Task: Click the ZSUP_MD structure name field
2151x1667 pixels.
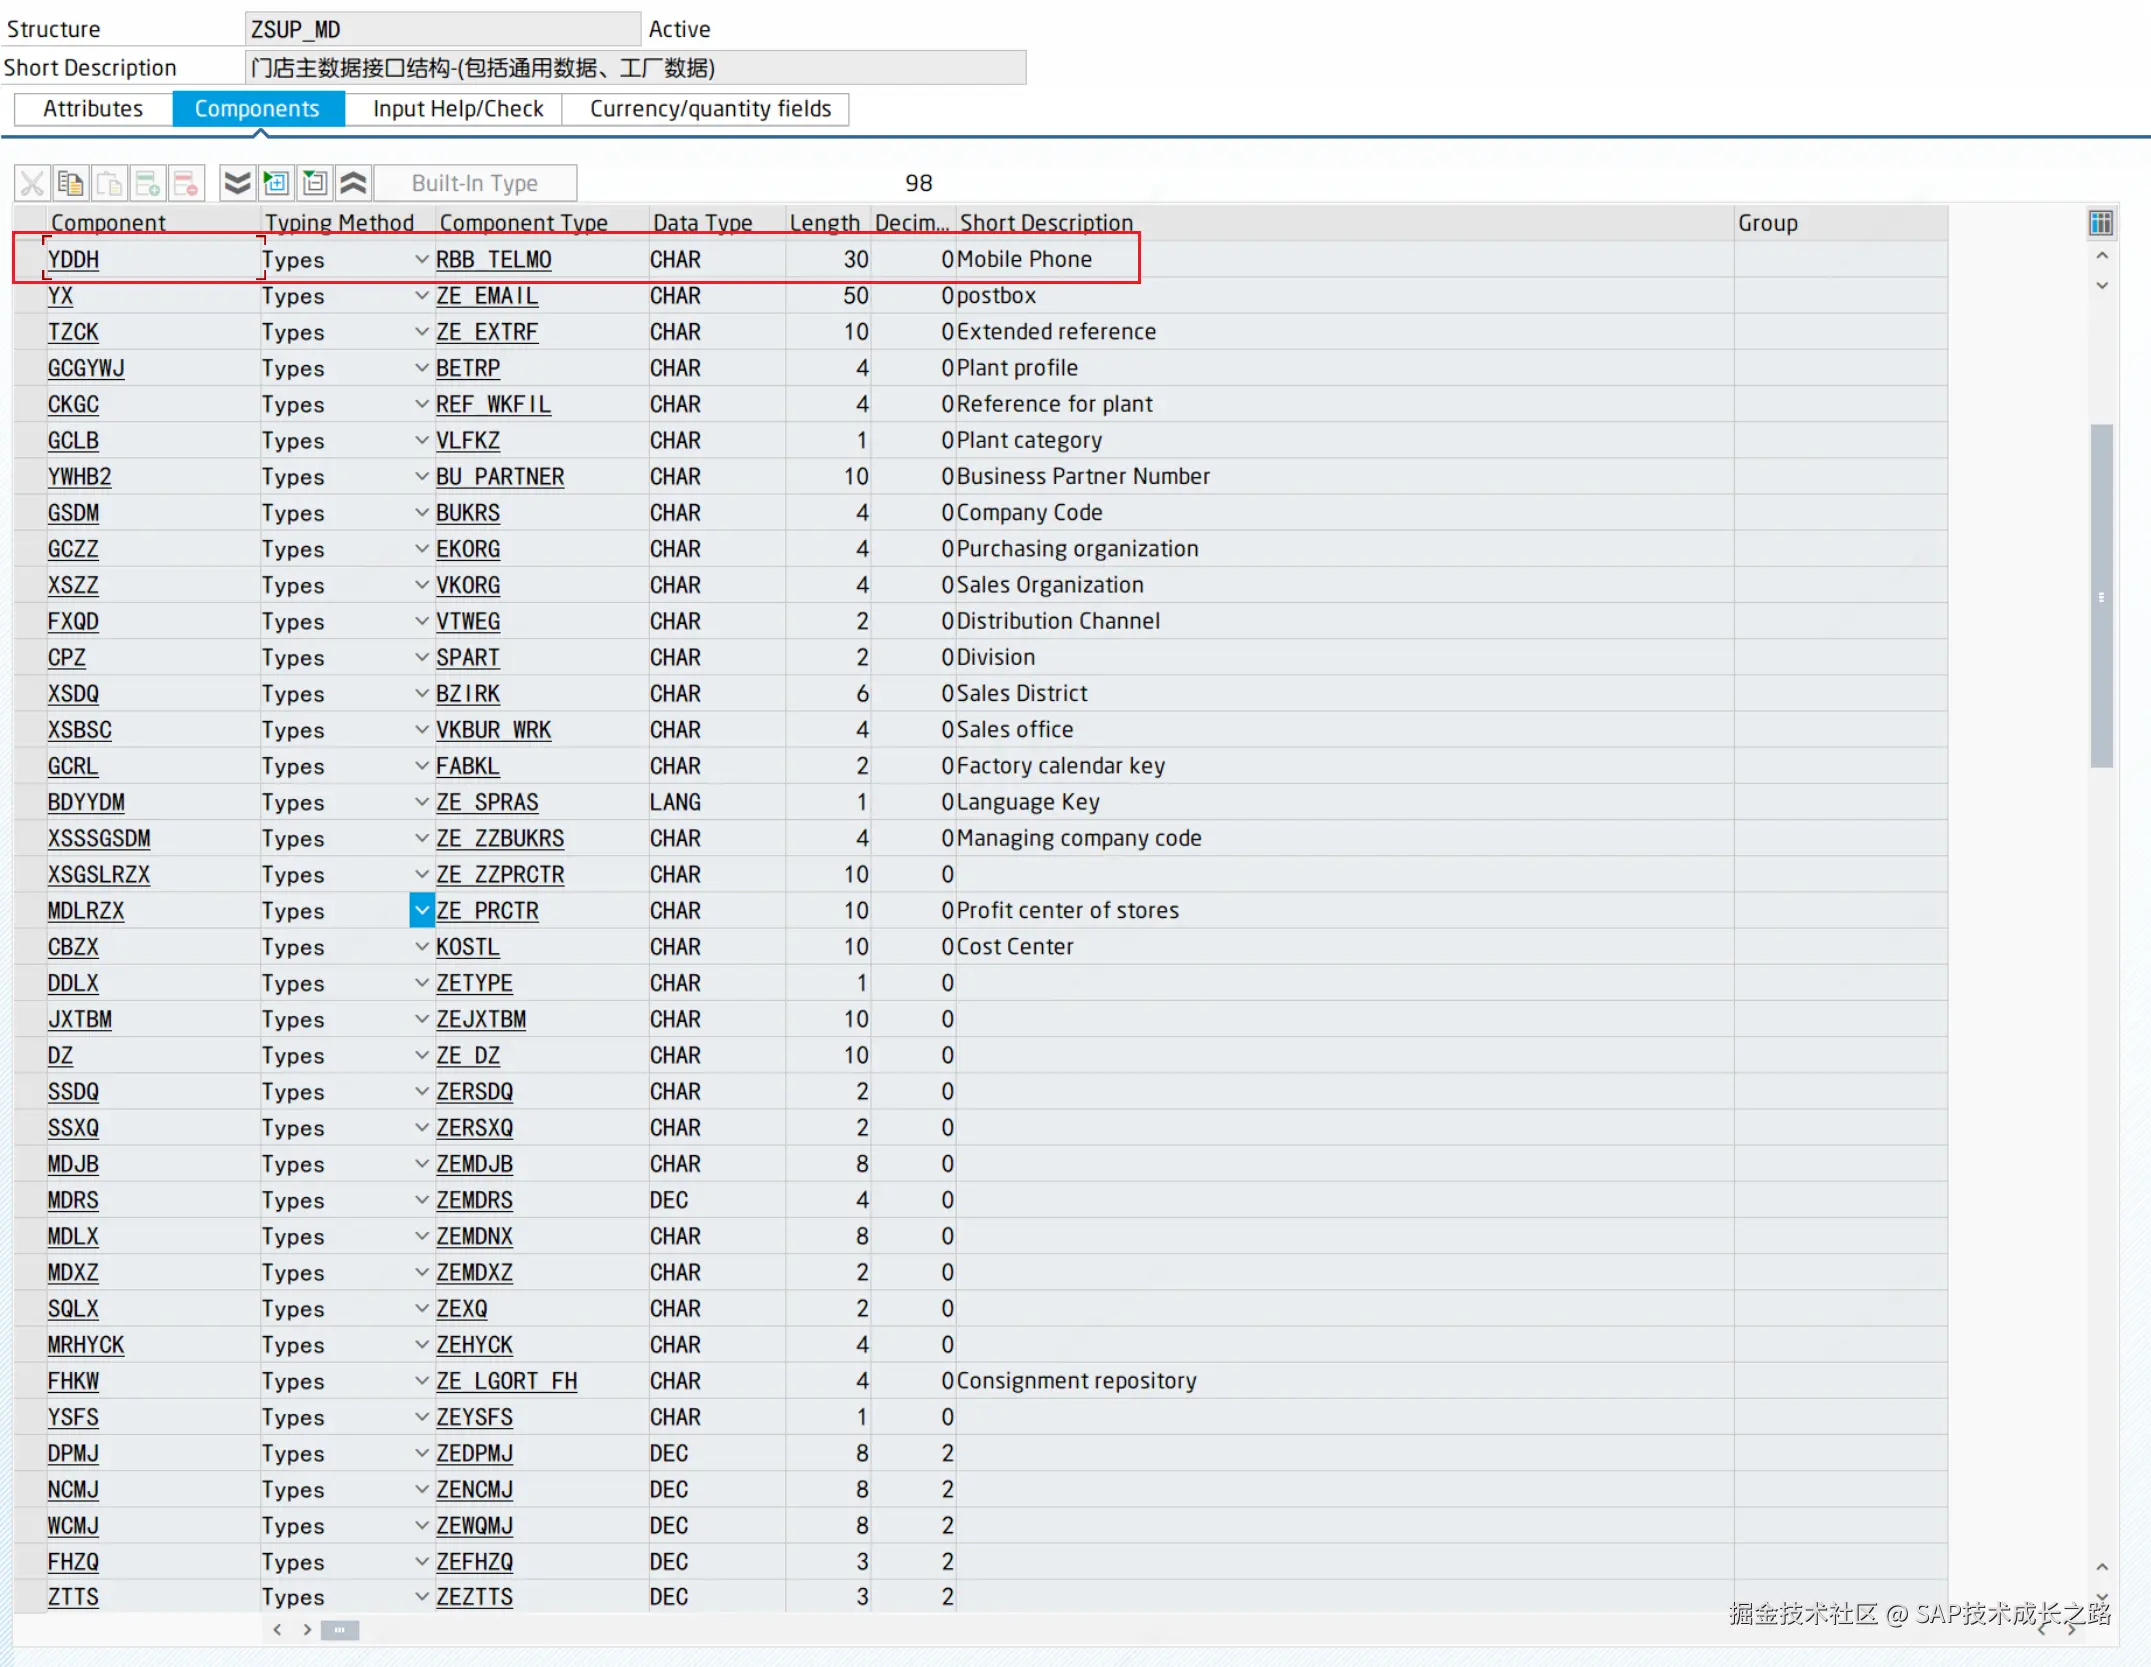Action: pyautogui.click(x=441, y=30)
